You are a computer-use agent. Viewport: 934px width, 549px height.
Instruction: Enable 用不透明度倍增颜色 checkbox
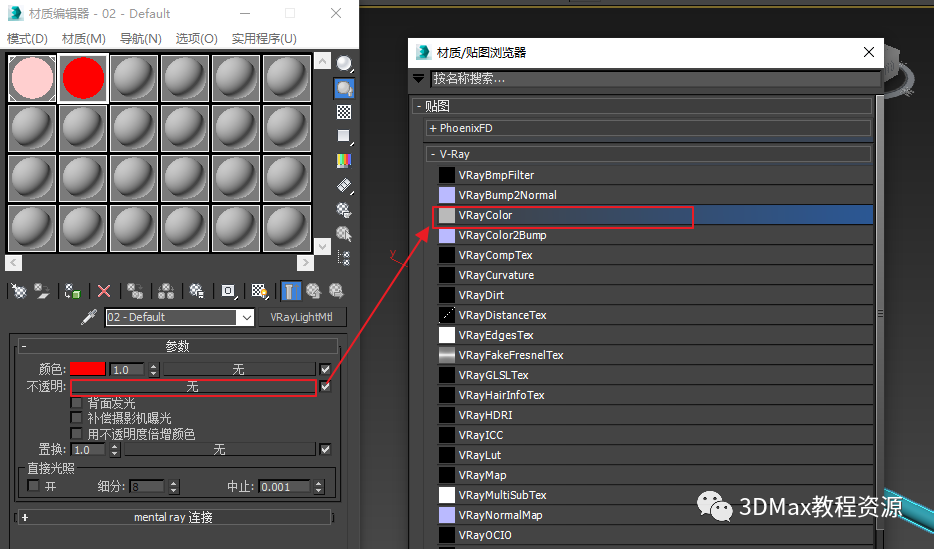(x=76, y=433)
